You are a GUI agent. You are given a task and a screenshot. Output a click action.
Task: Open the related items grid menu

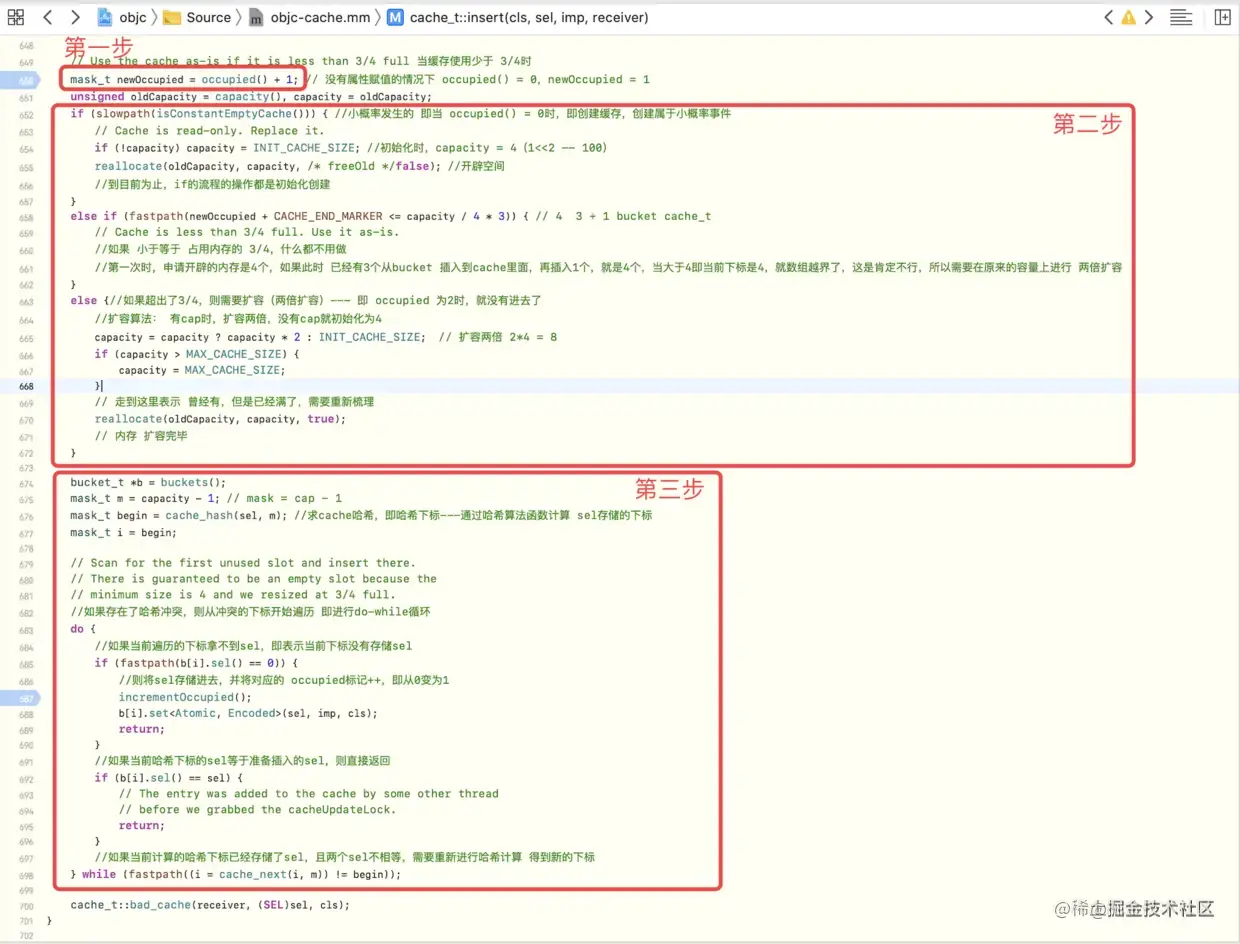(16, 17)
